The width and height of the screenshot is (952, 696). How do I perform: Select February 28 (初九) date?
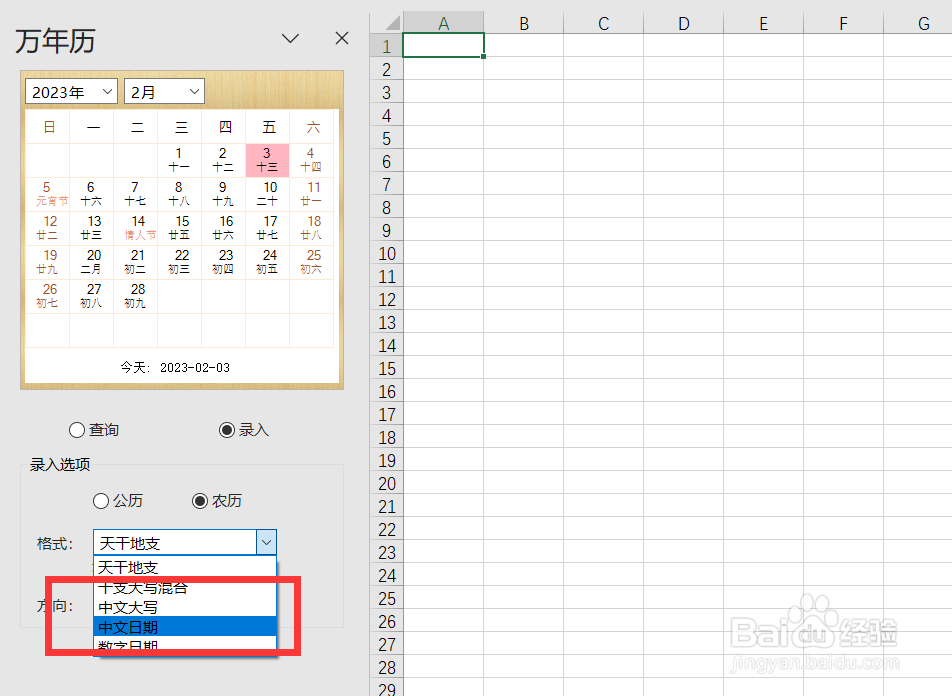pyautogui.click(x=135, y=296)
